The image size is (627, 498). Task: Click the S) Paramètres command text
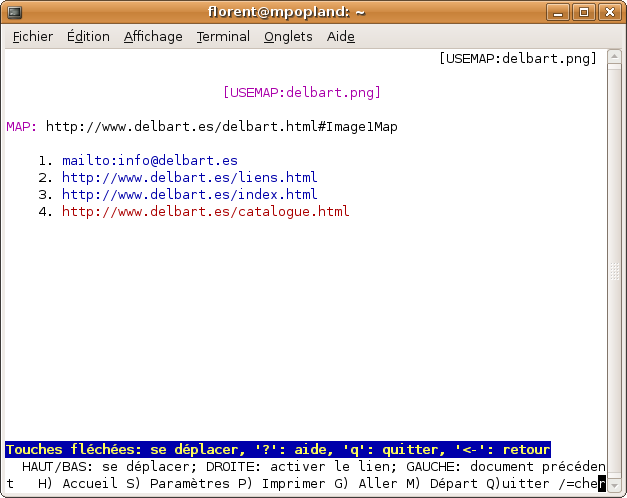(178, 484)
